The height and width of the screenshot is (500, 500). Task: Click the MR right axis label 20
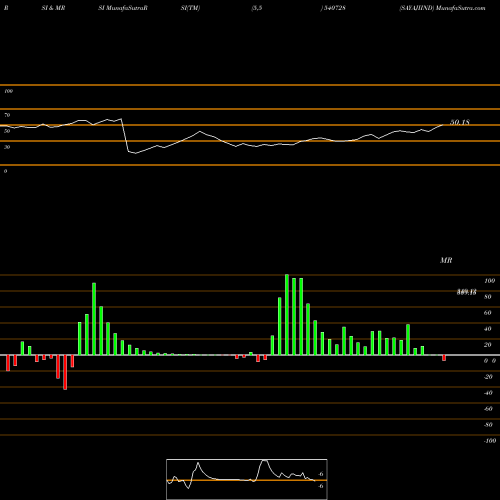488,345
